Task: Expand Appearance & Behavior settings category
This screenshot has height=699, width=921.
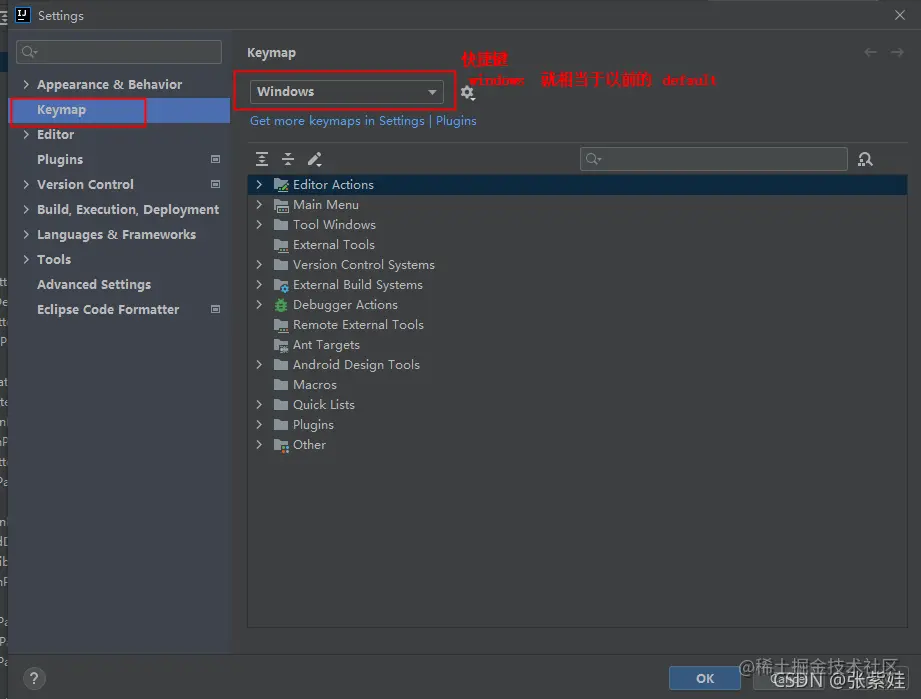Action: pyautogui.click(x=26, y=84)
